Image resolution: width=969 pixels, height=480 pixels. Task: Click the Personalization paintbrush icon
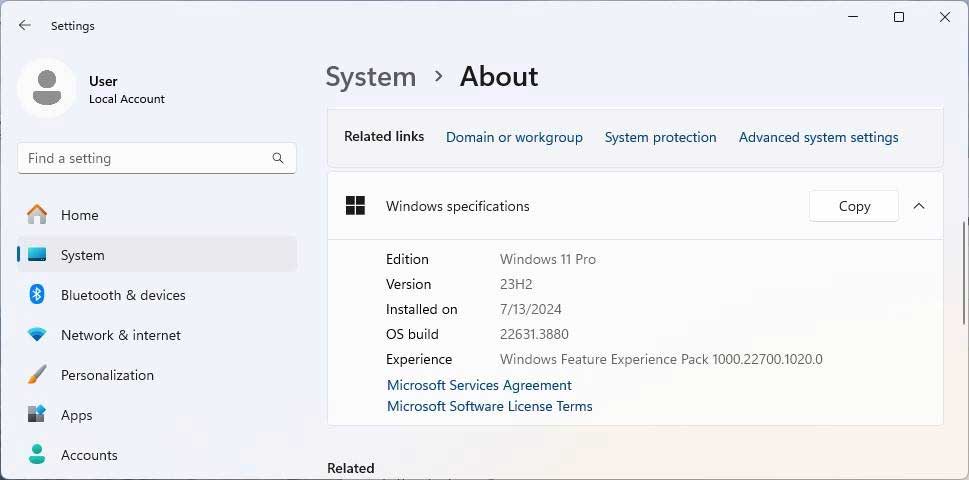click(37, 375)
